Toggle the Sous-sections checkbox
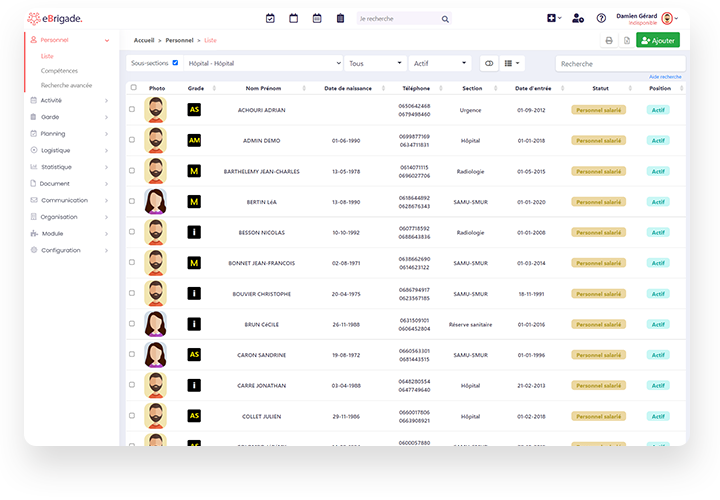Viewport: 720px width, 500px height. click(x=175, y=63)
